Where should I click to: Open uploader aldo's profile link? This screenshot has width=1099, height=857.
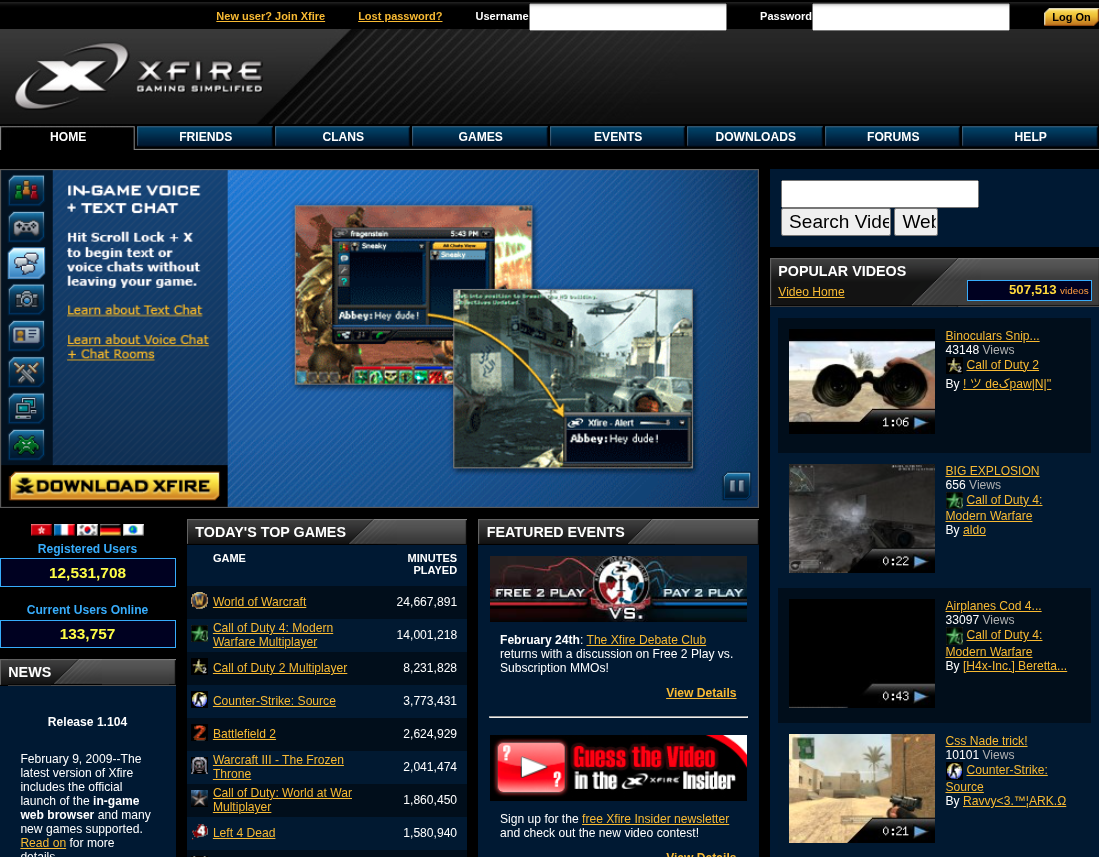[x=974, y=530]
